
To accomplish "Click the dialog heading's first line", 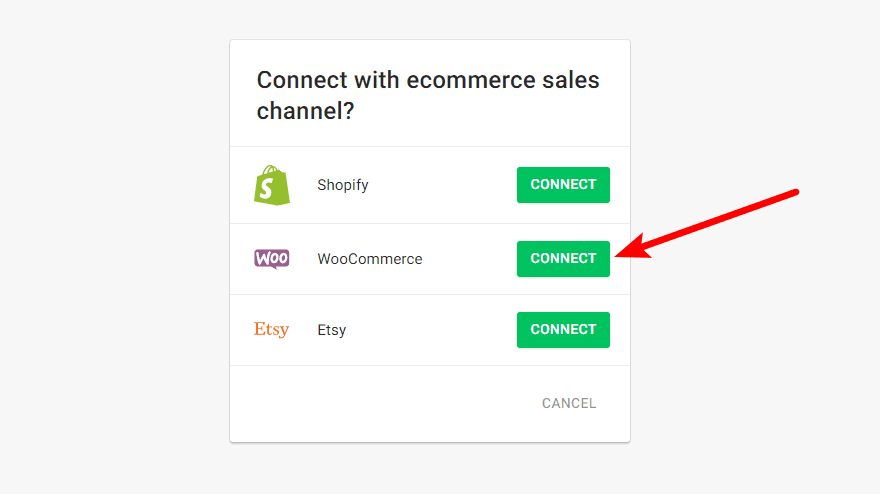I will 428,80.
